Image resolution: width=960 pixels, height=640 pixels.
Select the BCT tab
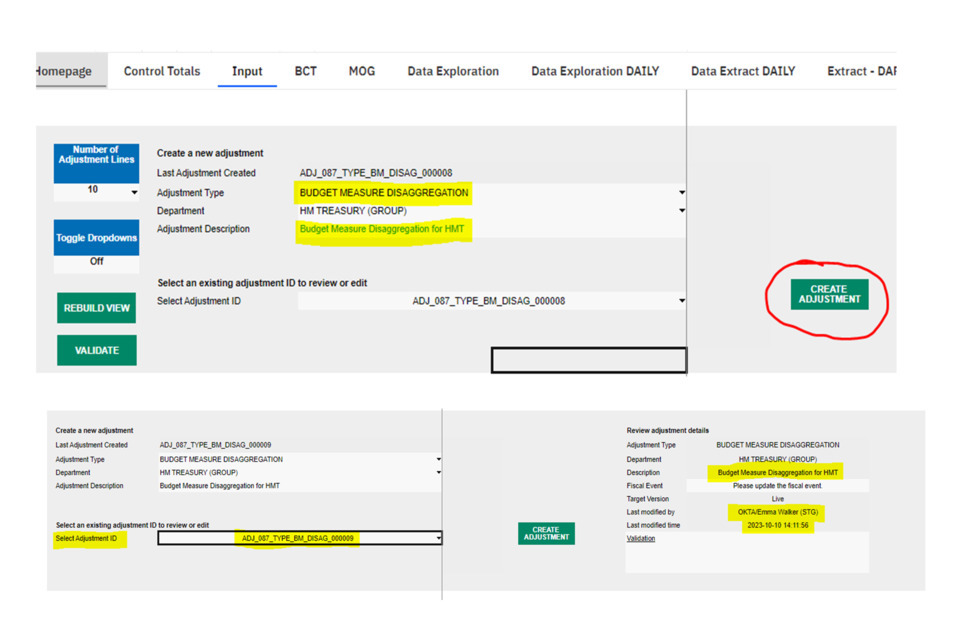click(306, 71)
